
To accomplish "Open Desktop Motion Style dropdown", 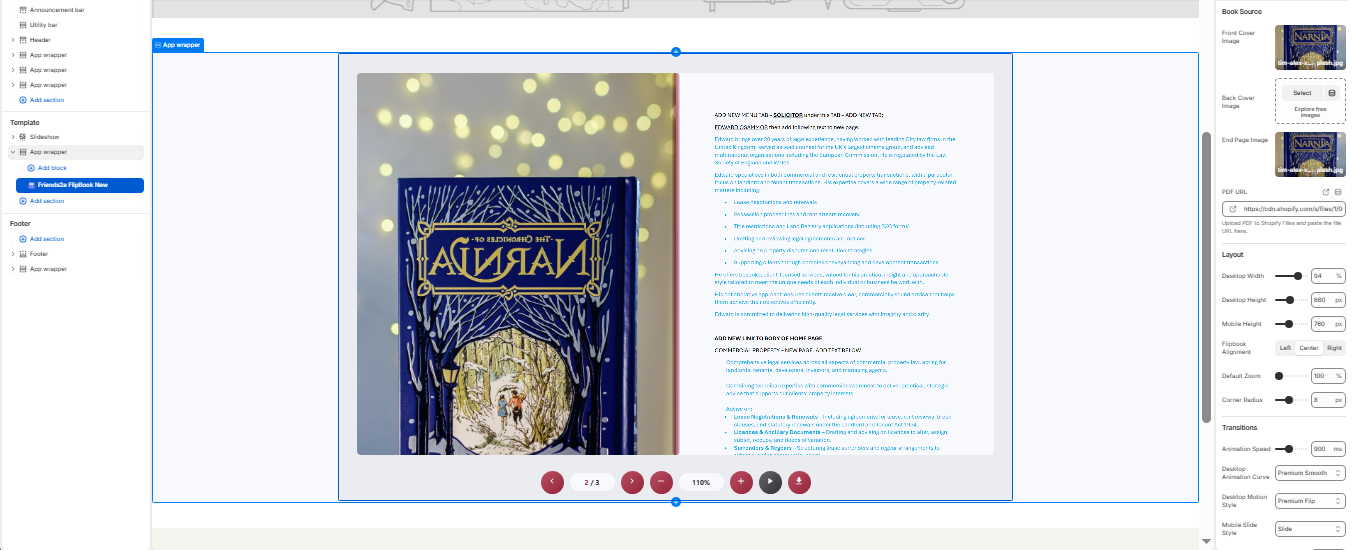I will 1310,501.
